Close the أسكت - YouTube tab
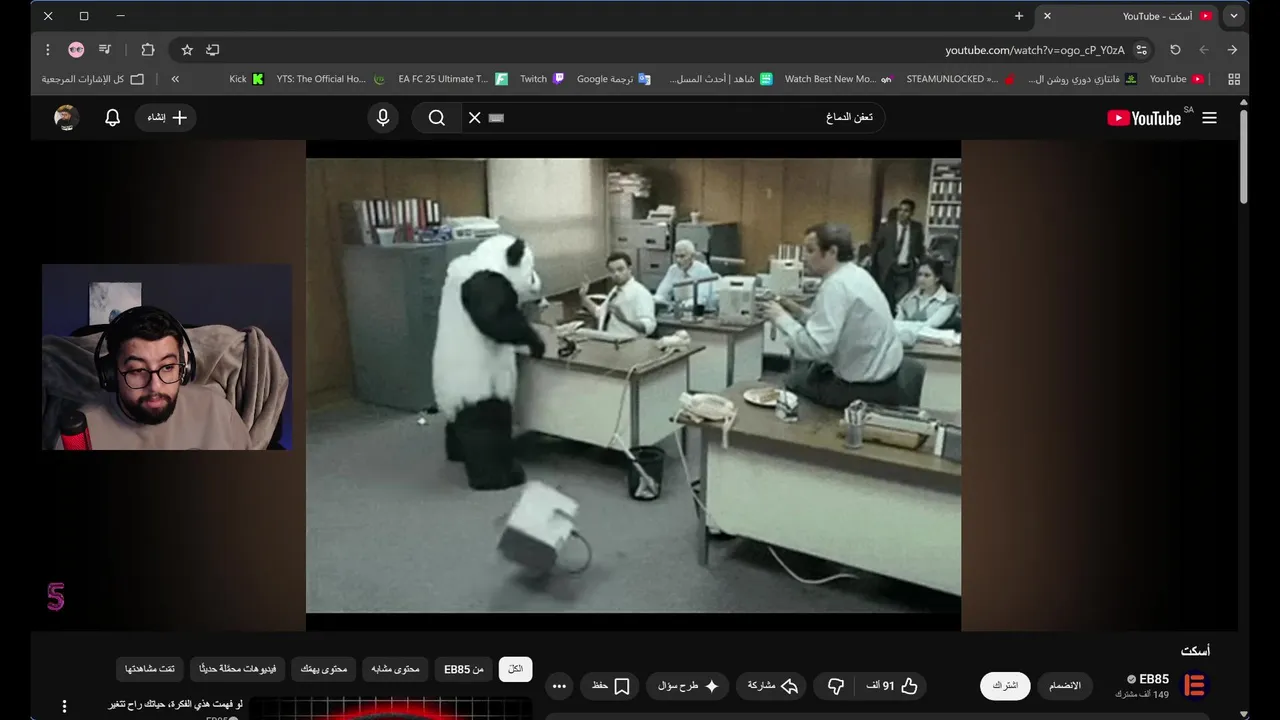 click(1047, 16)
